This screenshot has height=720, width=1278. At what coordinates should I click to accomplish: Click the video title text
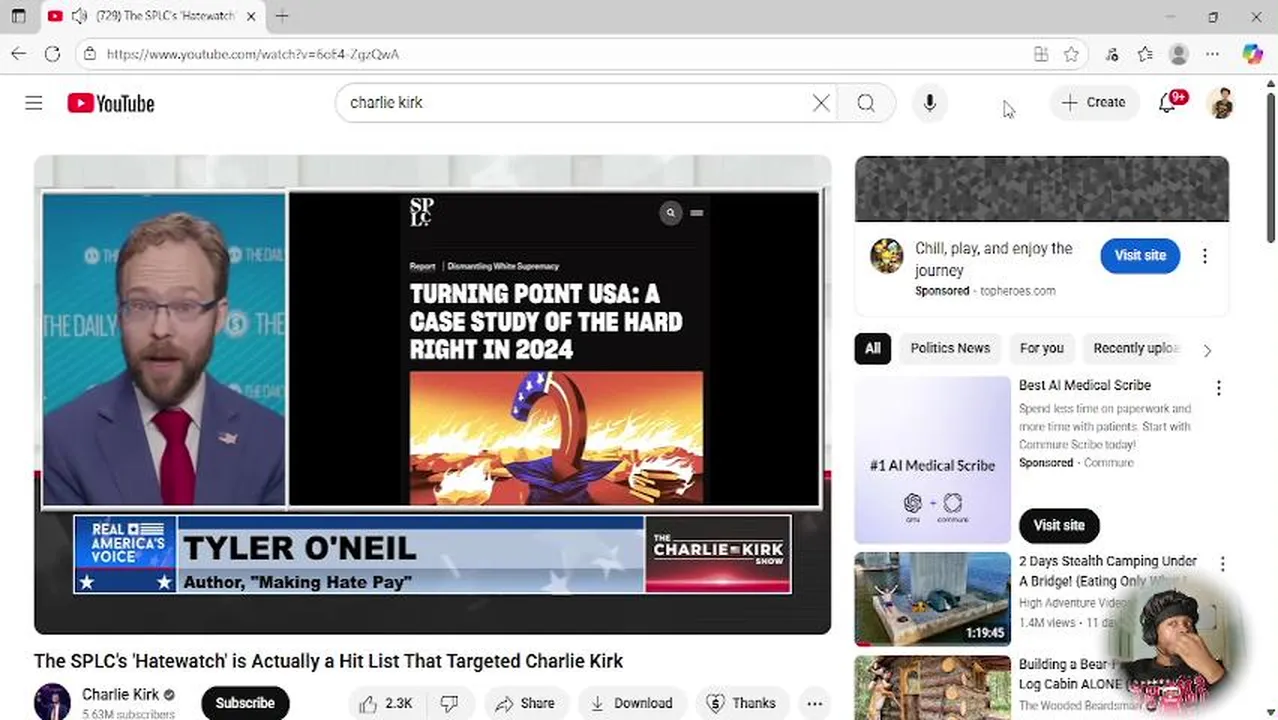(x=328, y=661)
